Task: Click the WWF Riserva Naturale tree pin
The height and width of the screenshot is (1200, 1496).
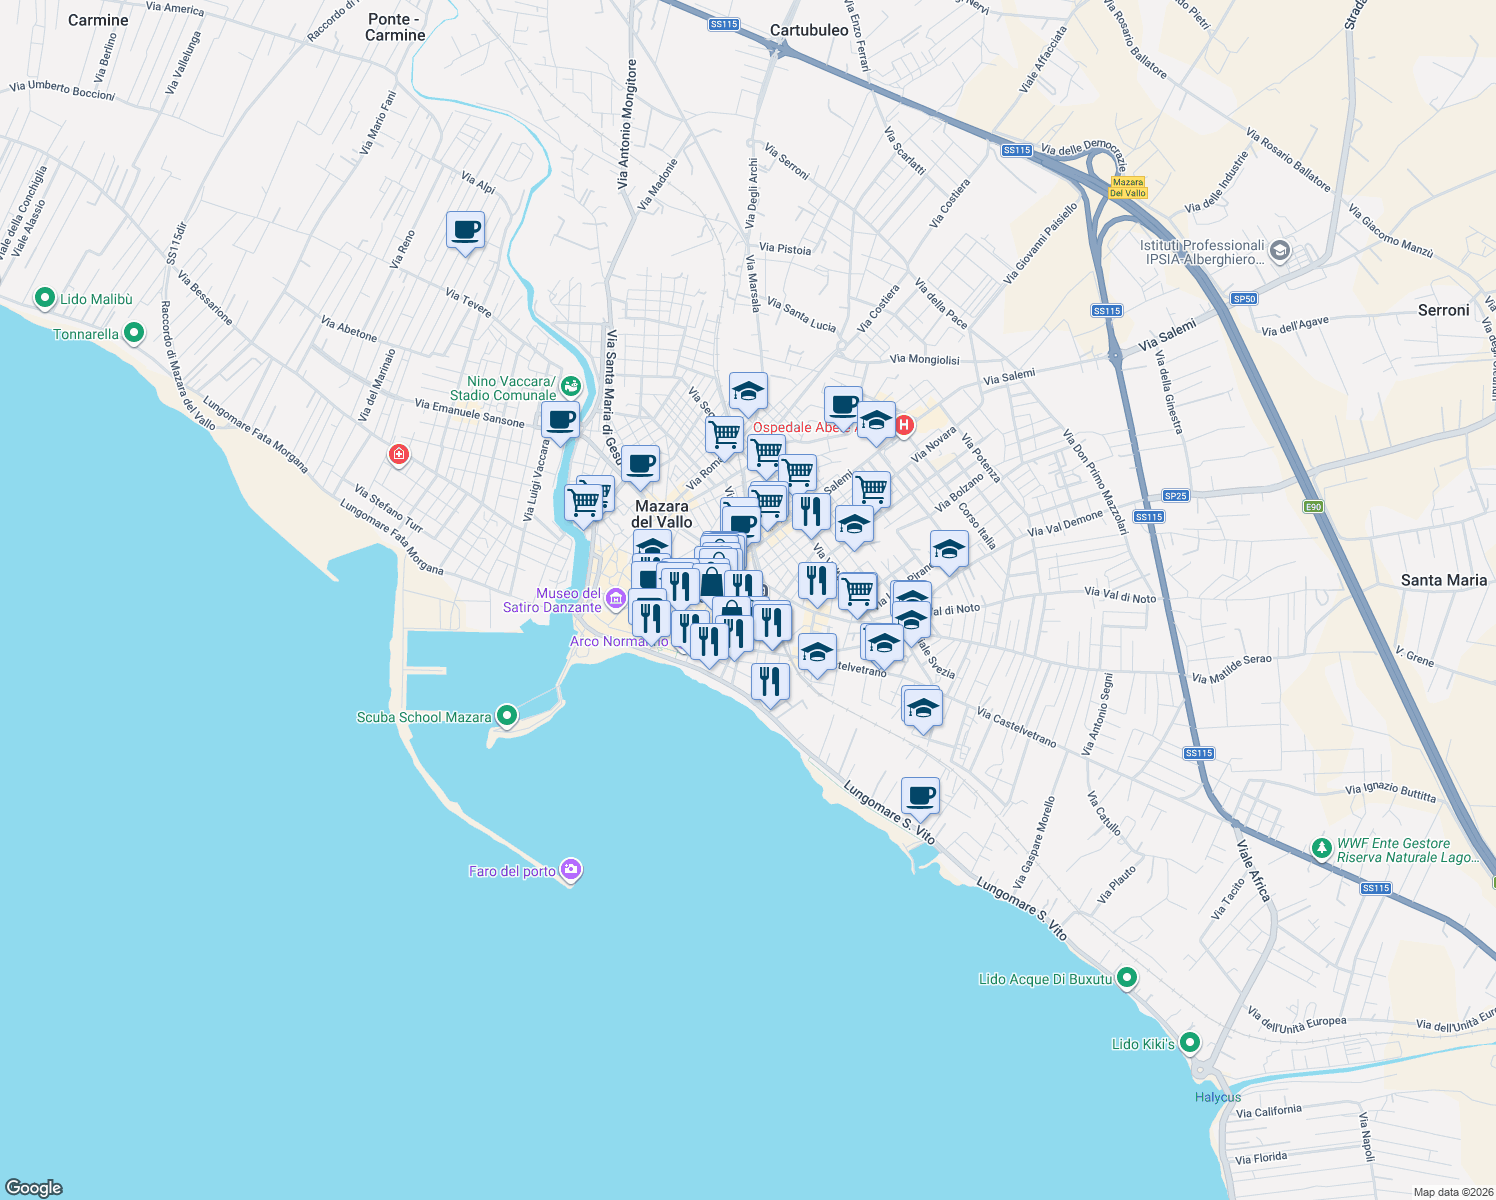Action: point(1322,848)
